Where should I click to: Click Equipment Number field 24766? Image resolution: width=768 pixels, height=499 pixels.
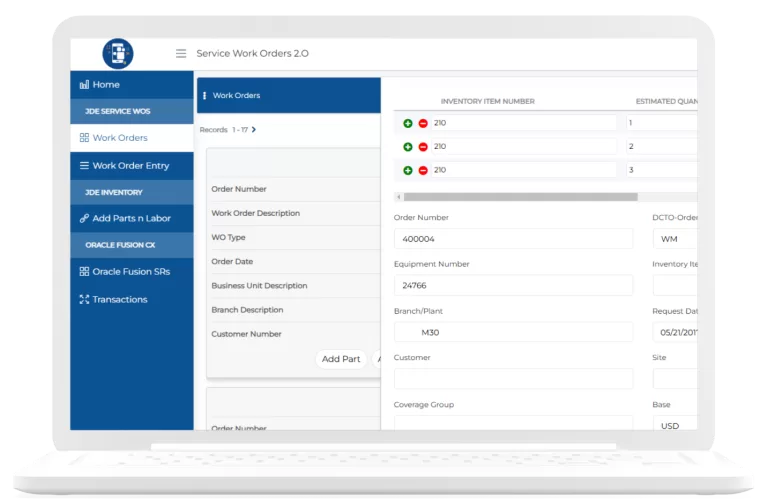coord(513,285)
